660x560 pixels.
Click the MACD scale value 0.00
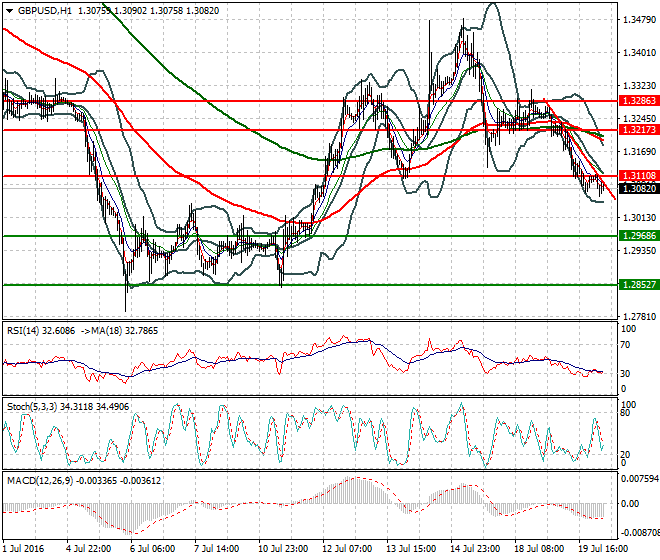[x=630, y=504]
